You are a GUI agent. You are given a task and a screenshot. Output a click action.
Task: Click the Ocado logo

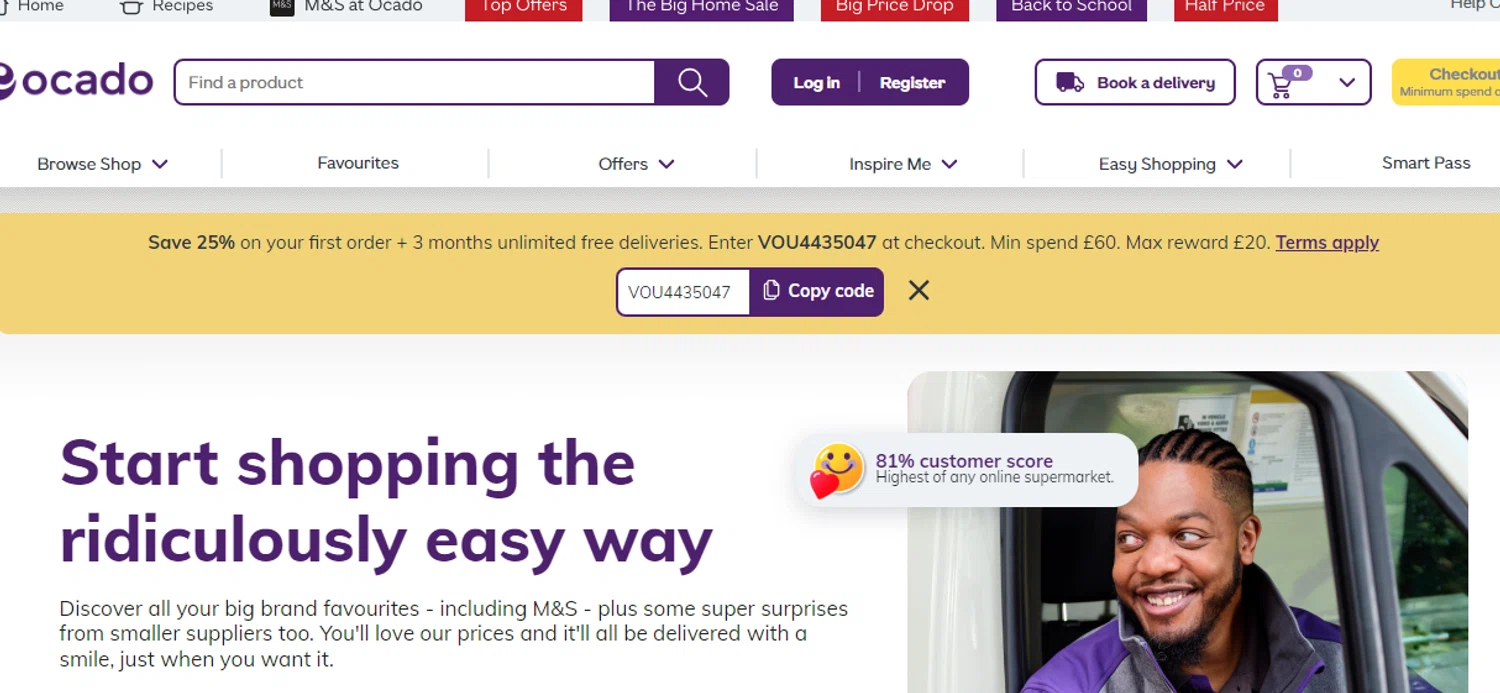coord(76,81)
